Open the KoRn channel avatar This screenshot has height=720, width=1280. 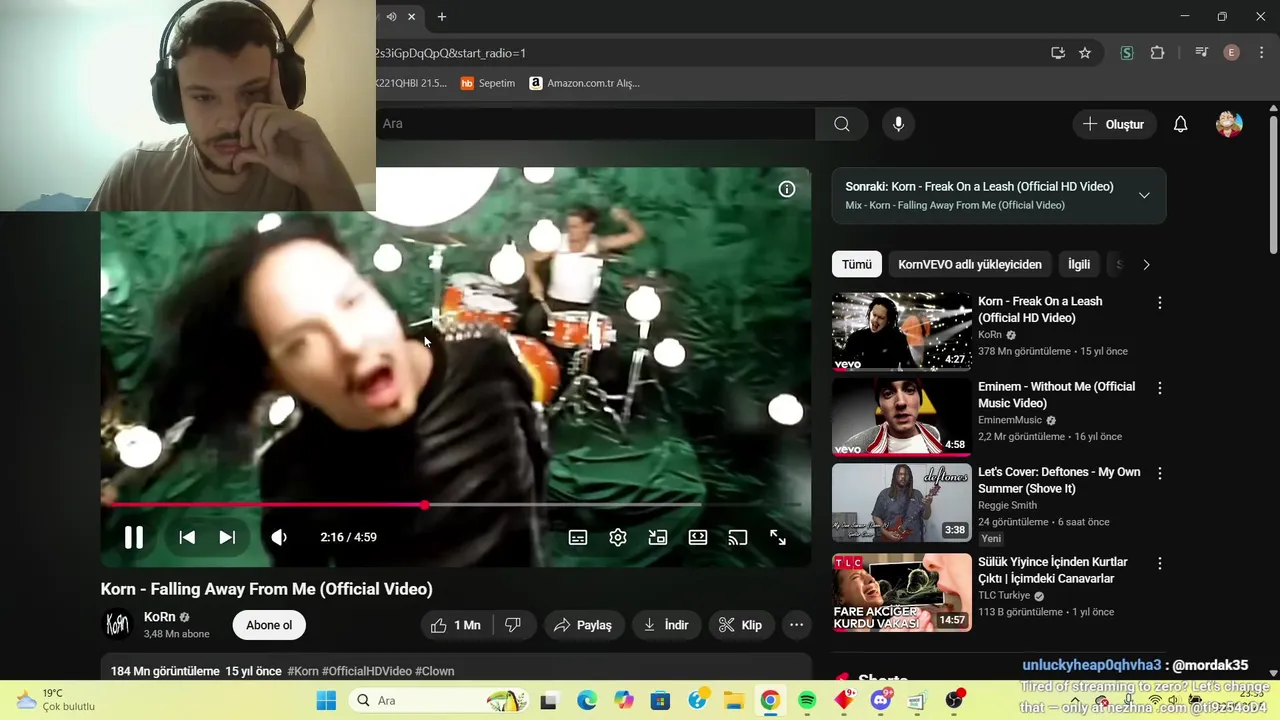pyautogui.click(x=118, y=625)
